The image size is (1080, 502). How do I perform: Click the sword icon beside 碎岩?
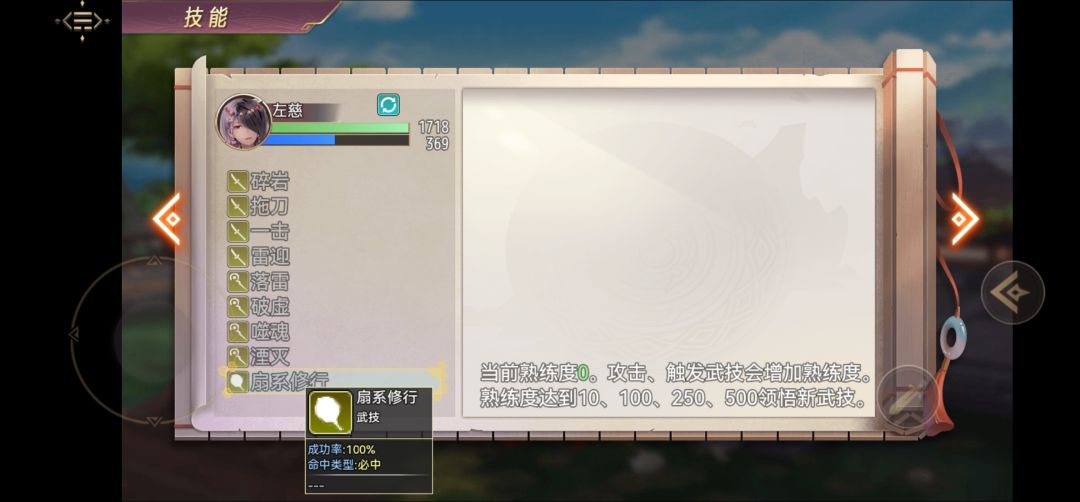point(238,182)
